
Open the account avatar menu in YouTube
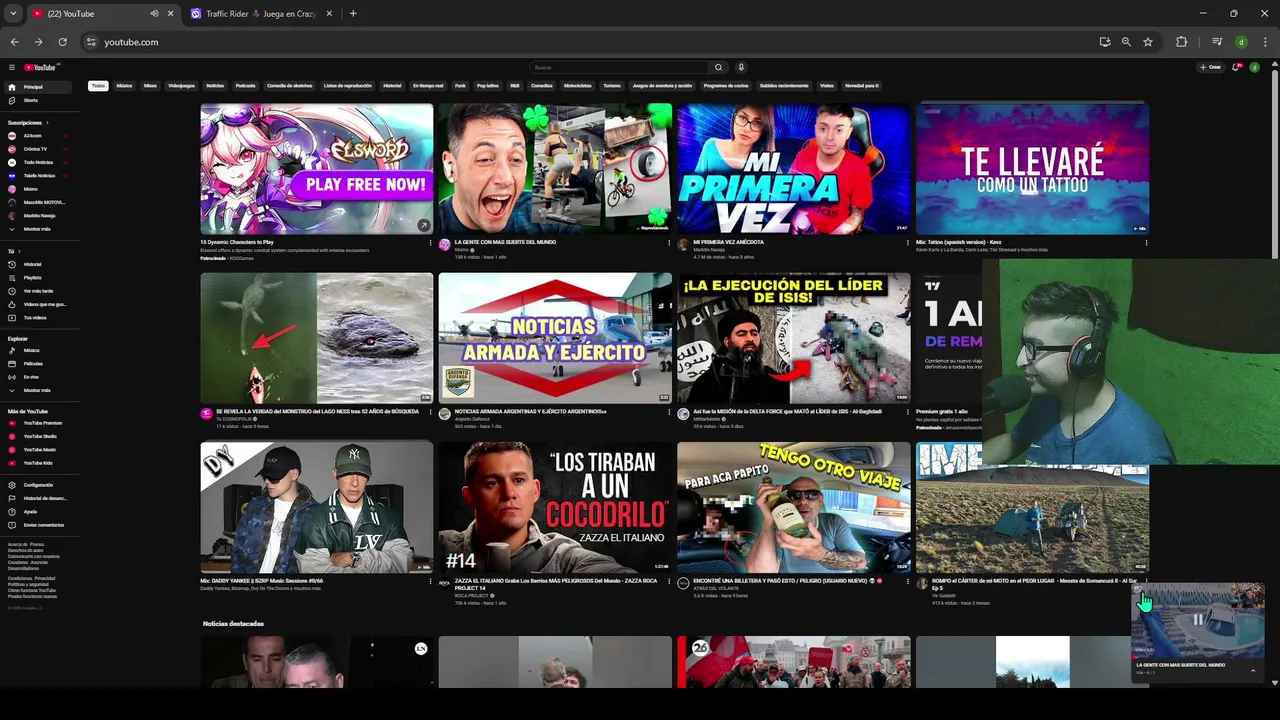[1255, 67]
